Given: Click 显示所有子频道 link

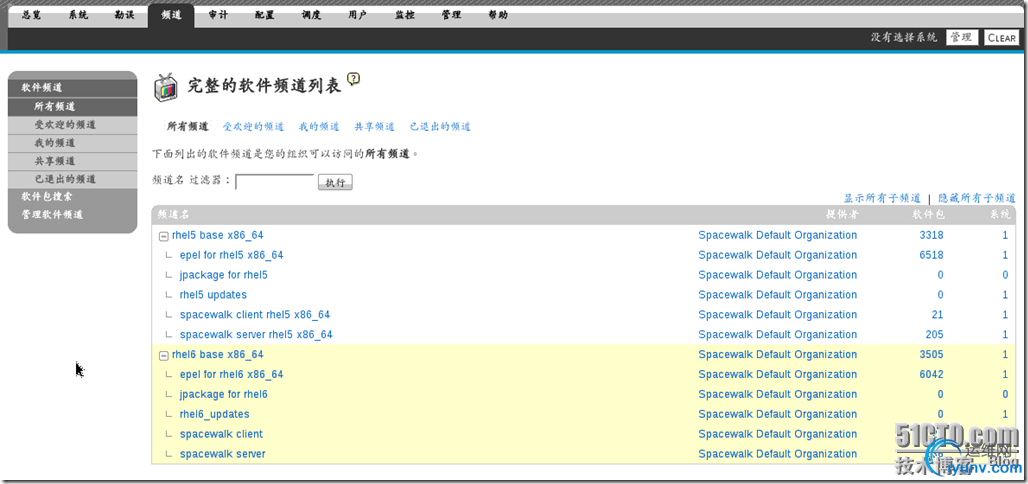Looking at the screenshot, I should (x=882, y=198).
